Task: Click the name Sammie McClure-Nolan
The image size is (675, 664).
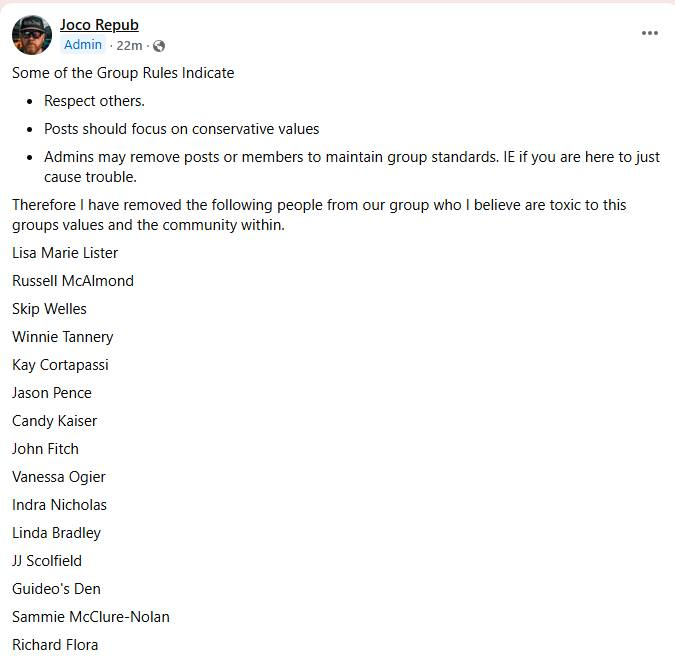Action: point(91,617)
